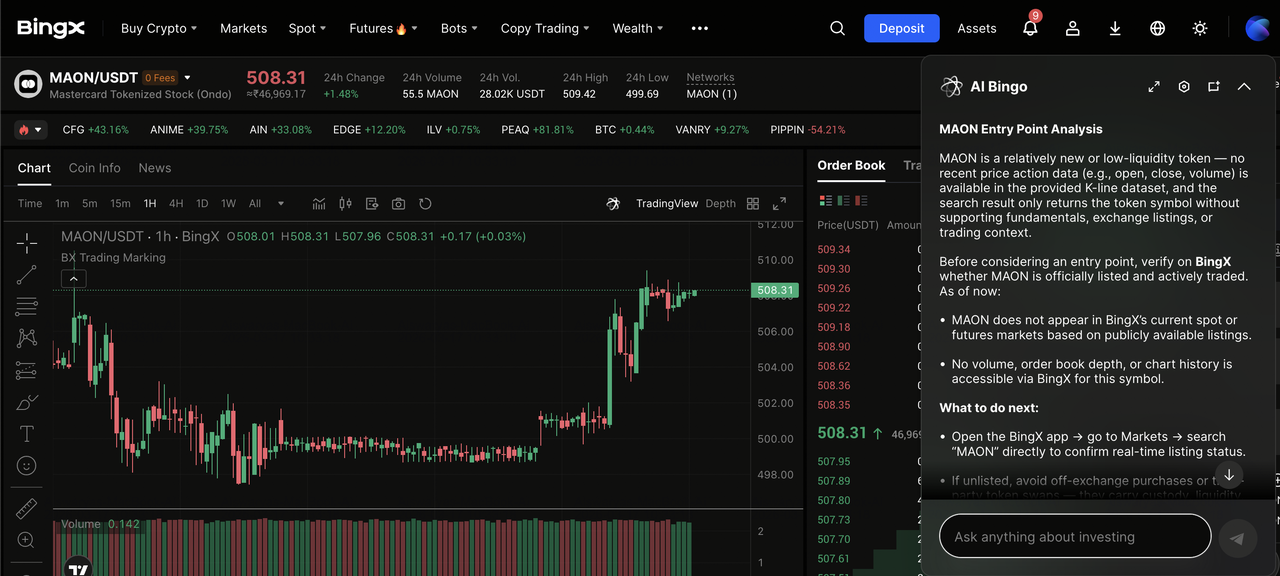Switch chart to Depth view
Screen dimensions: 1280x576
tap(720, 204)
